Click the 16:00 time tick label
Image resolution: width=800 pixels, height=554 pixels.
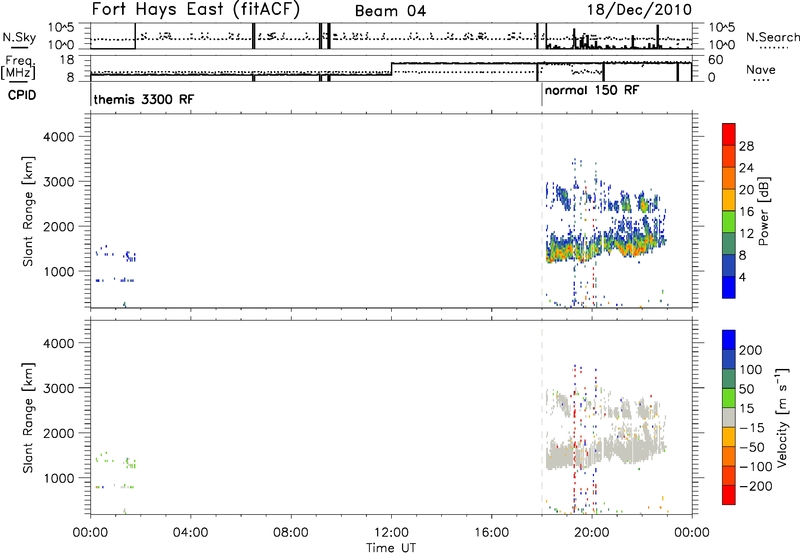pyautogui.click(x=491, y=533)
